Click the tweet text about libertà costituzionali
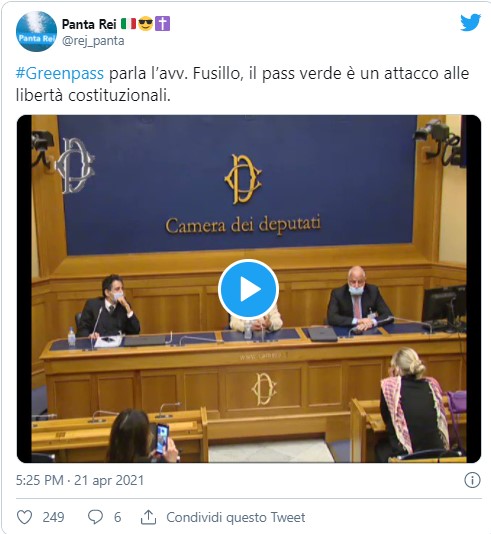 click(242, 84)
